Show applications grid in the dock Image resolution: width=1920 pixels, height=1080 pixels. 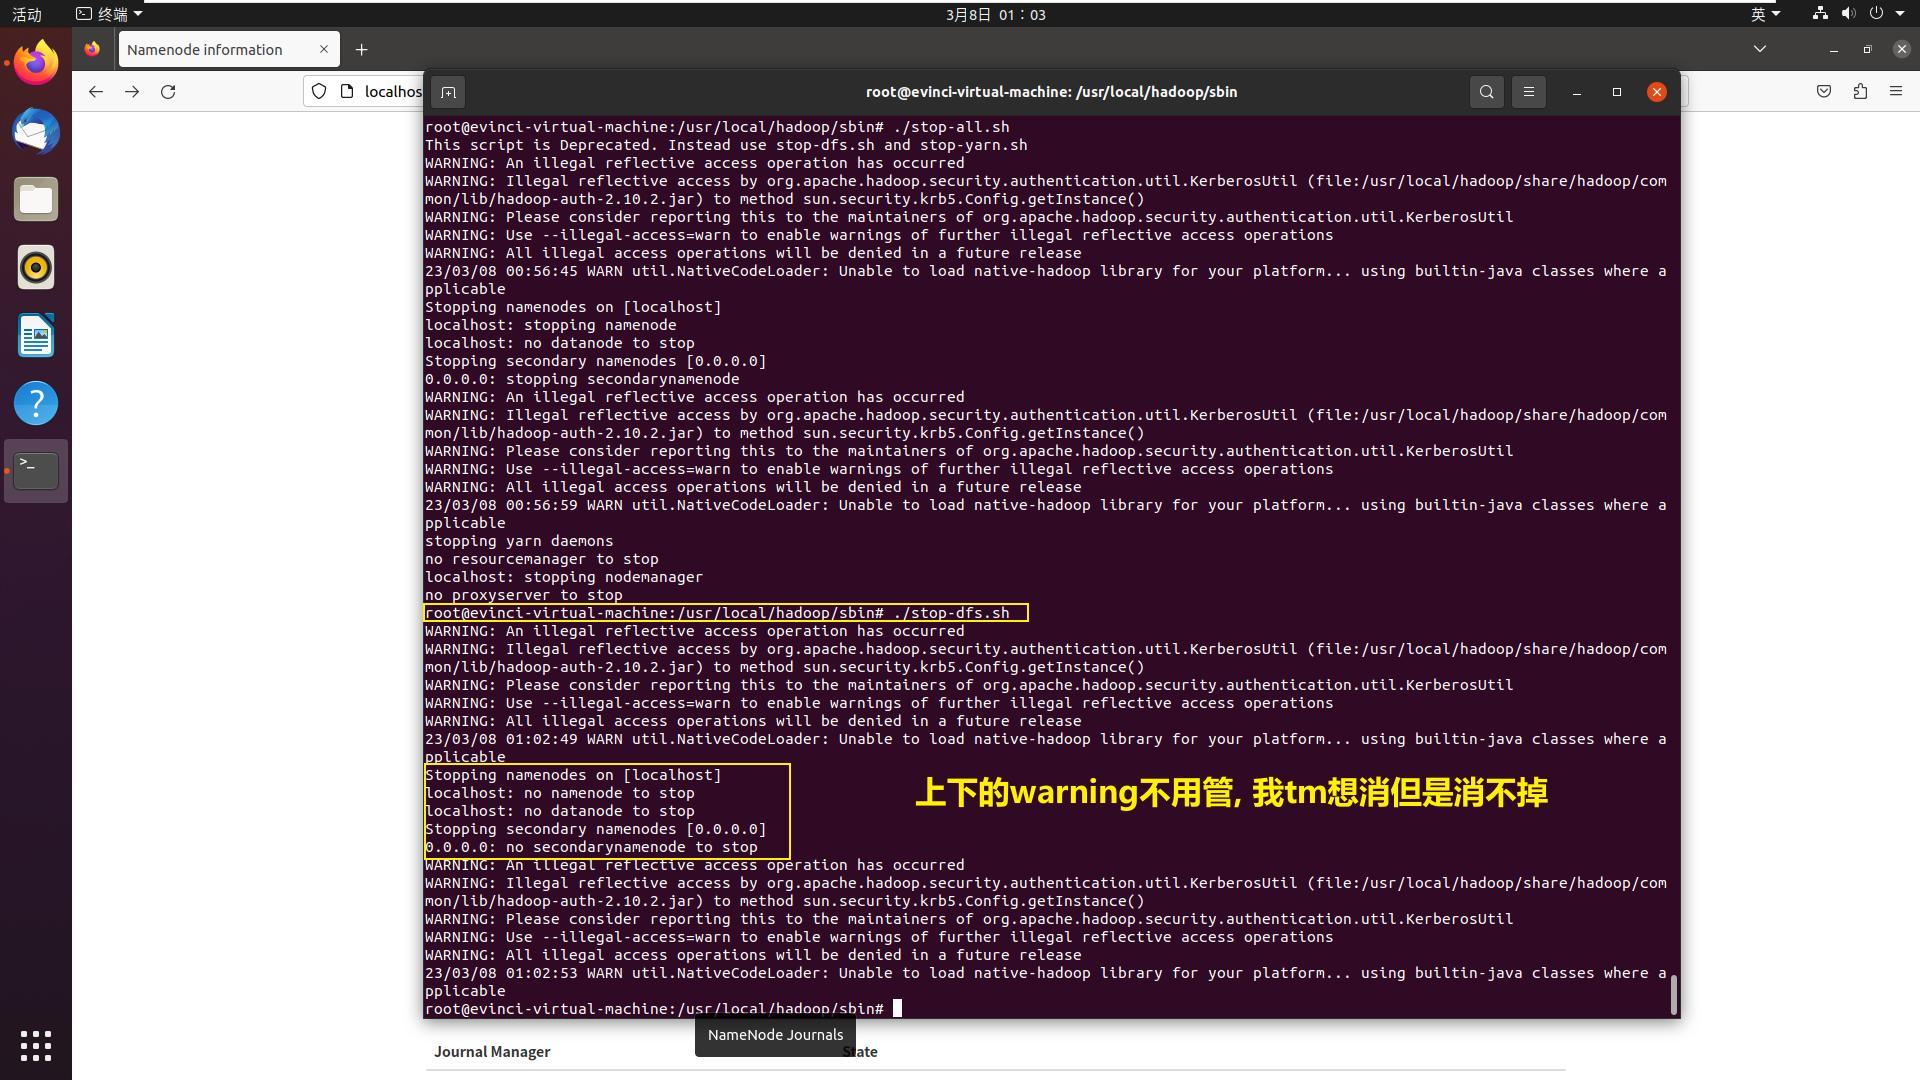[x=36, y=1046]
